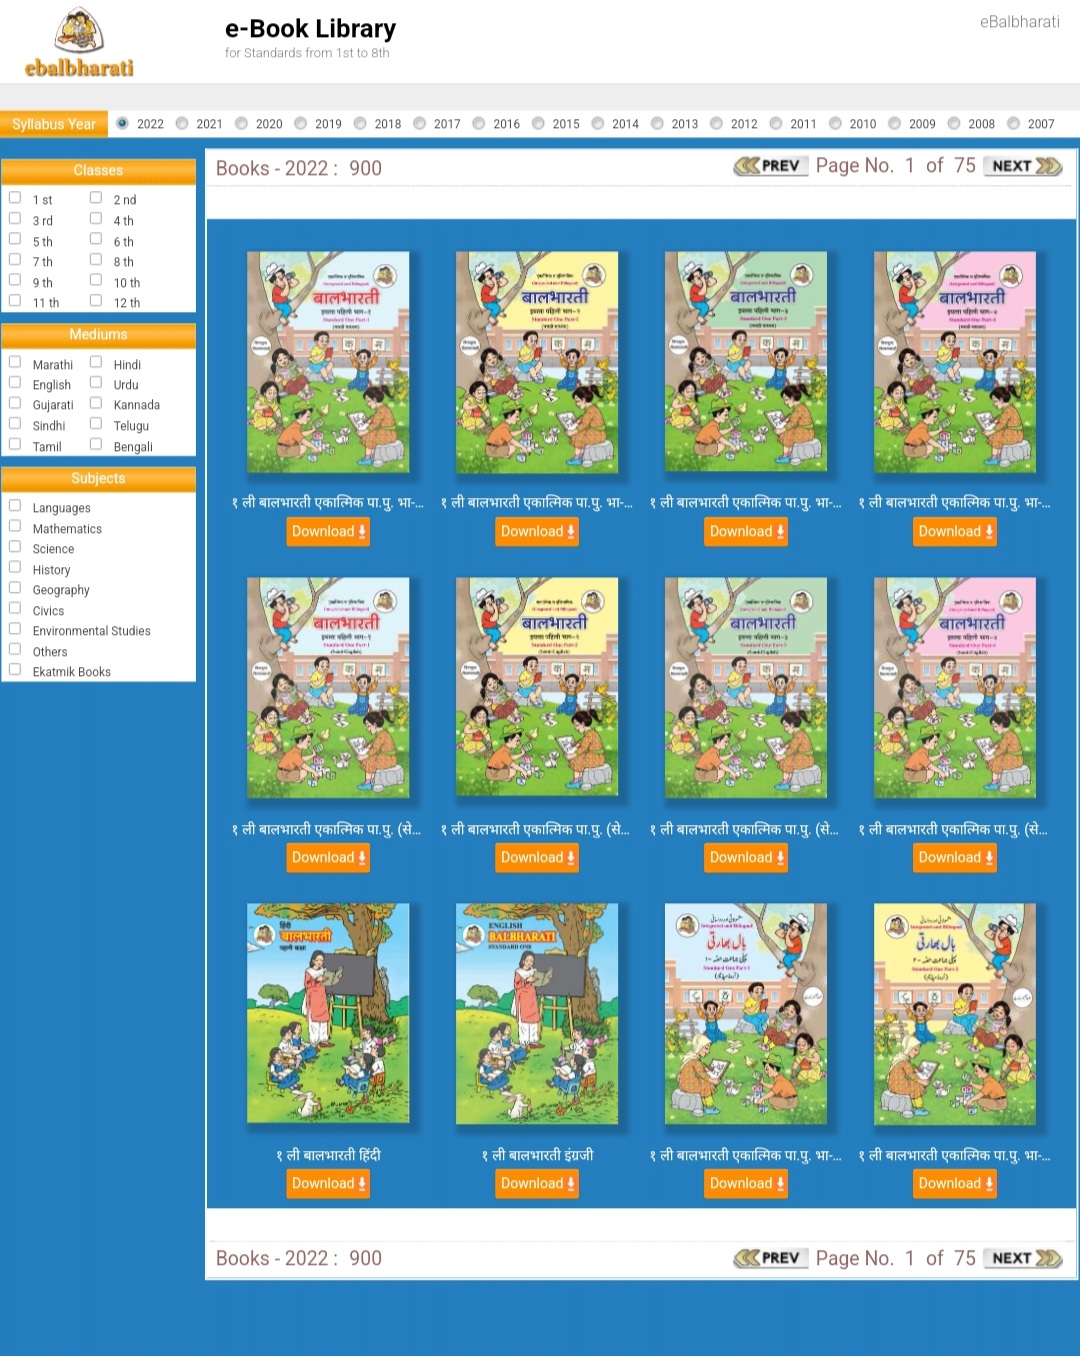Select syllabus year 2015
The image size is (1080, 1356).
[538, 124]
